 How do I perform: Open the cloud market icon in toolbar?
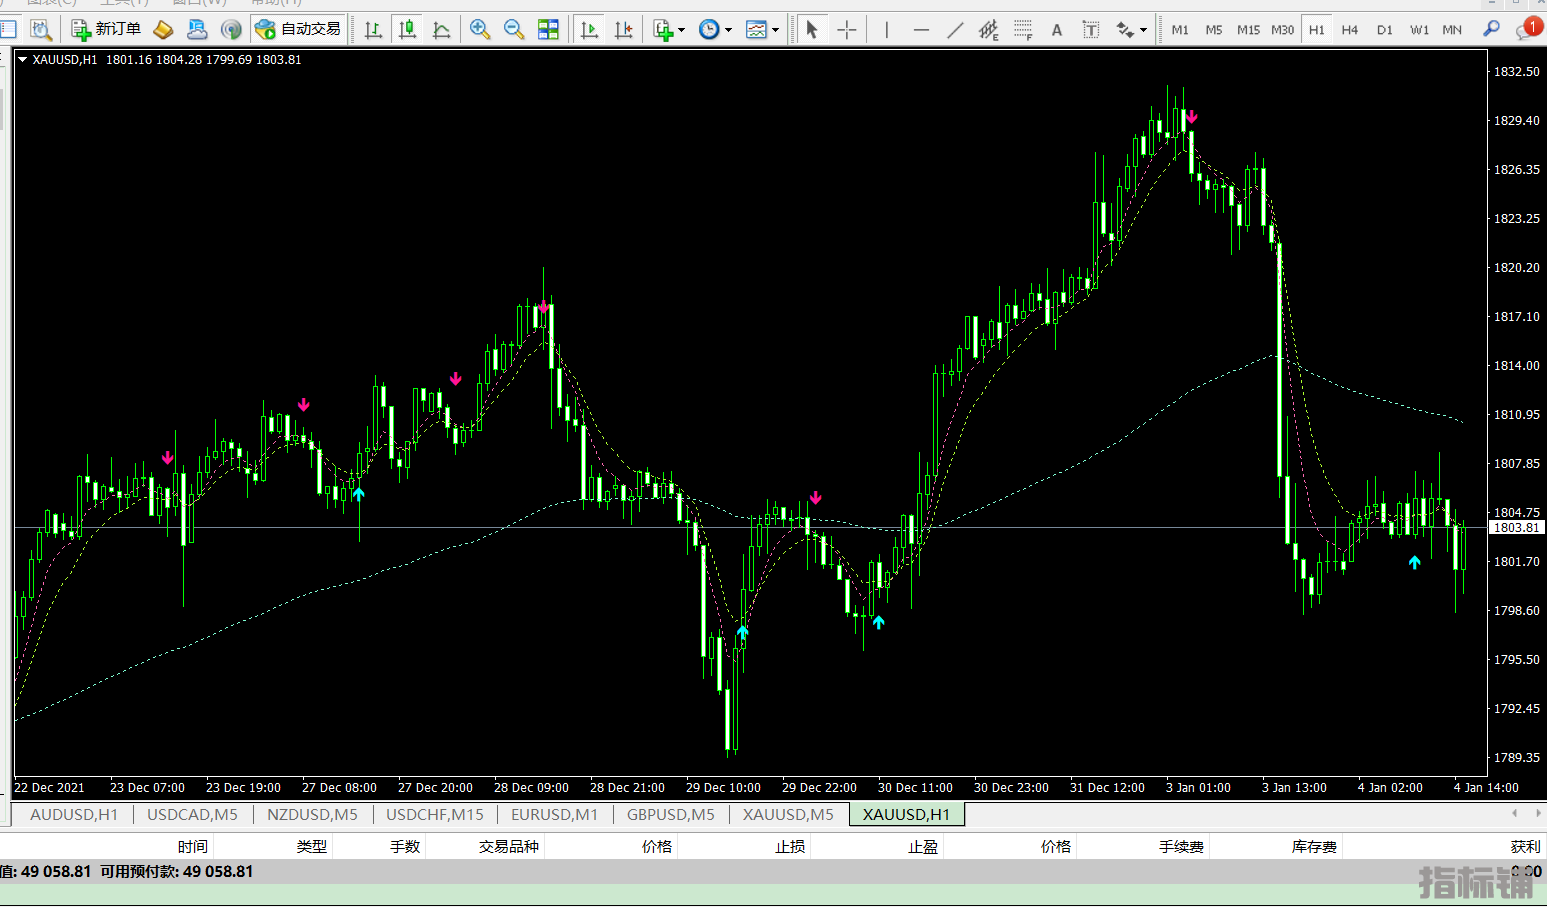pos(197,29)
